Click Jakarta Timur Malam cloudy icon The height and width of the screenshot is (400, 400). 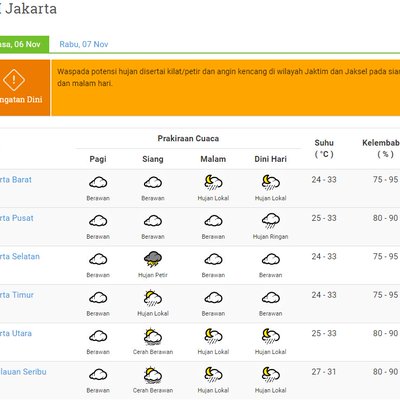[213, 298]
